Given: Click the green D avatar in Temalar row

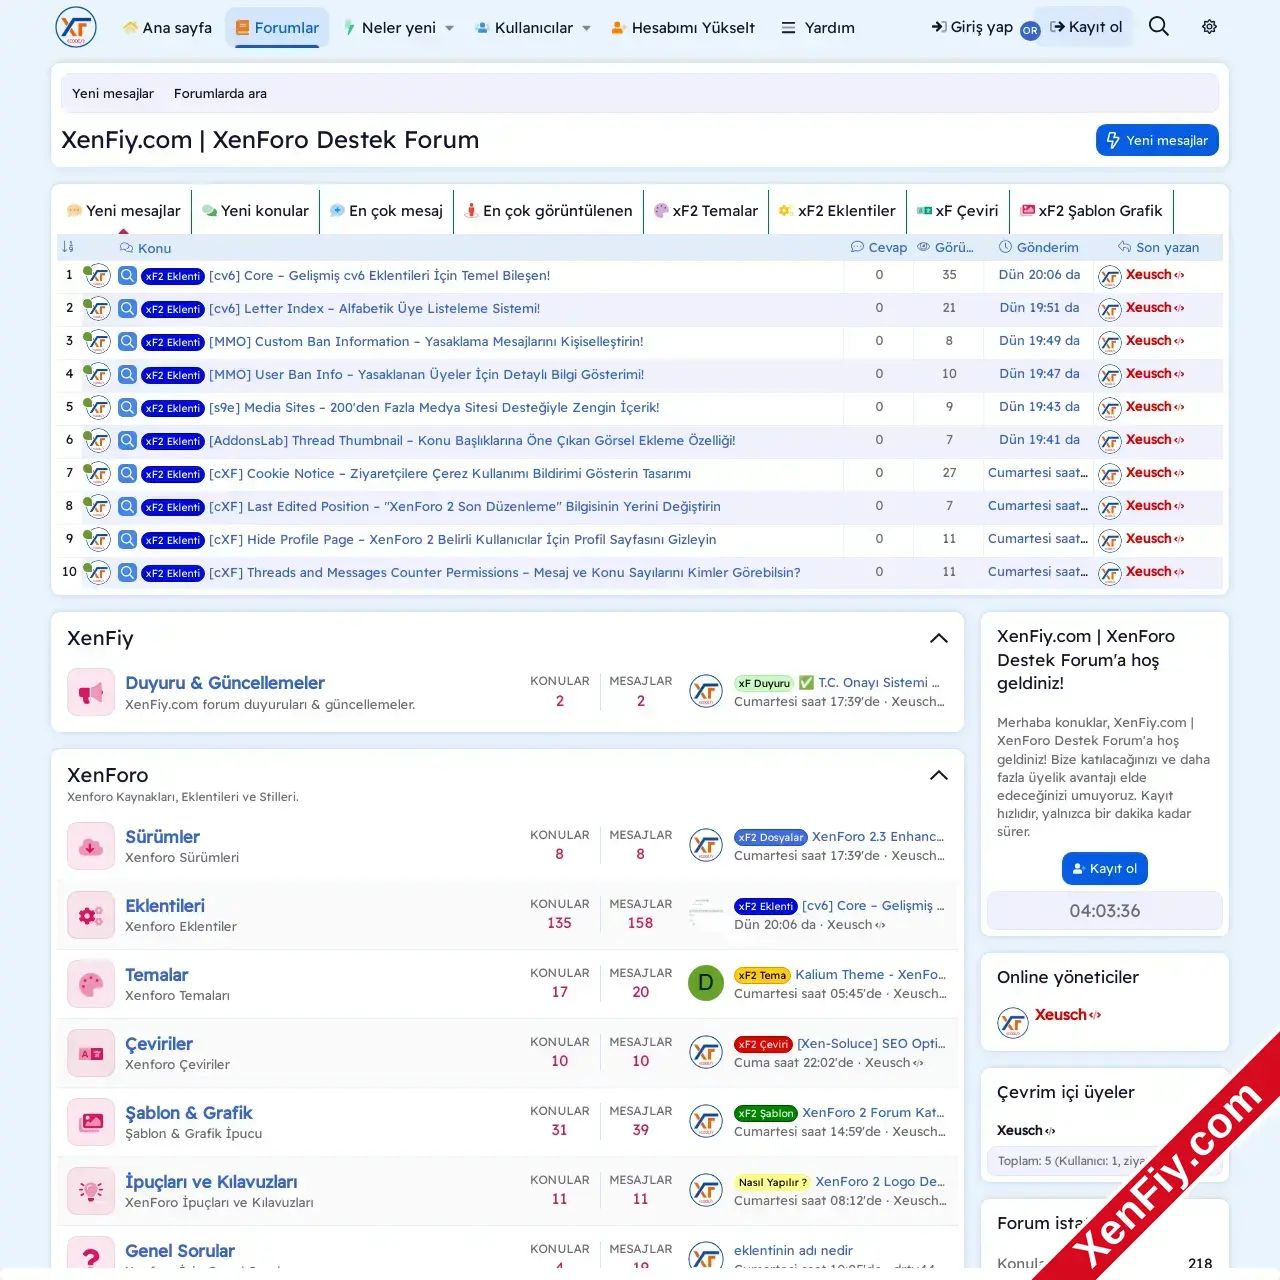Looking at the screenshot, I should tap(706, 983).
